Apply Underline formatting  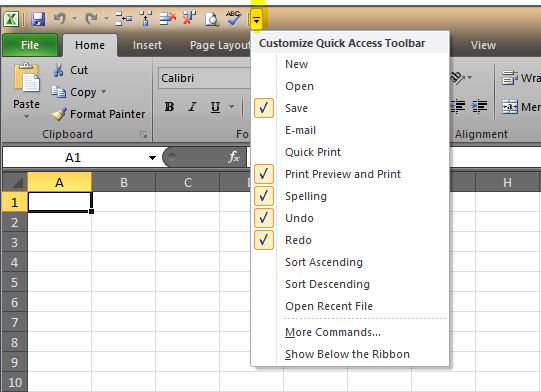pos(215,107)
